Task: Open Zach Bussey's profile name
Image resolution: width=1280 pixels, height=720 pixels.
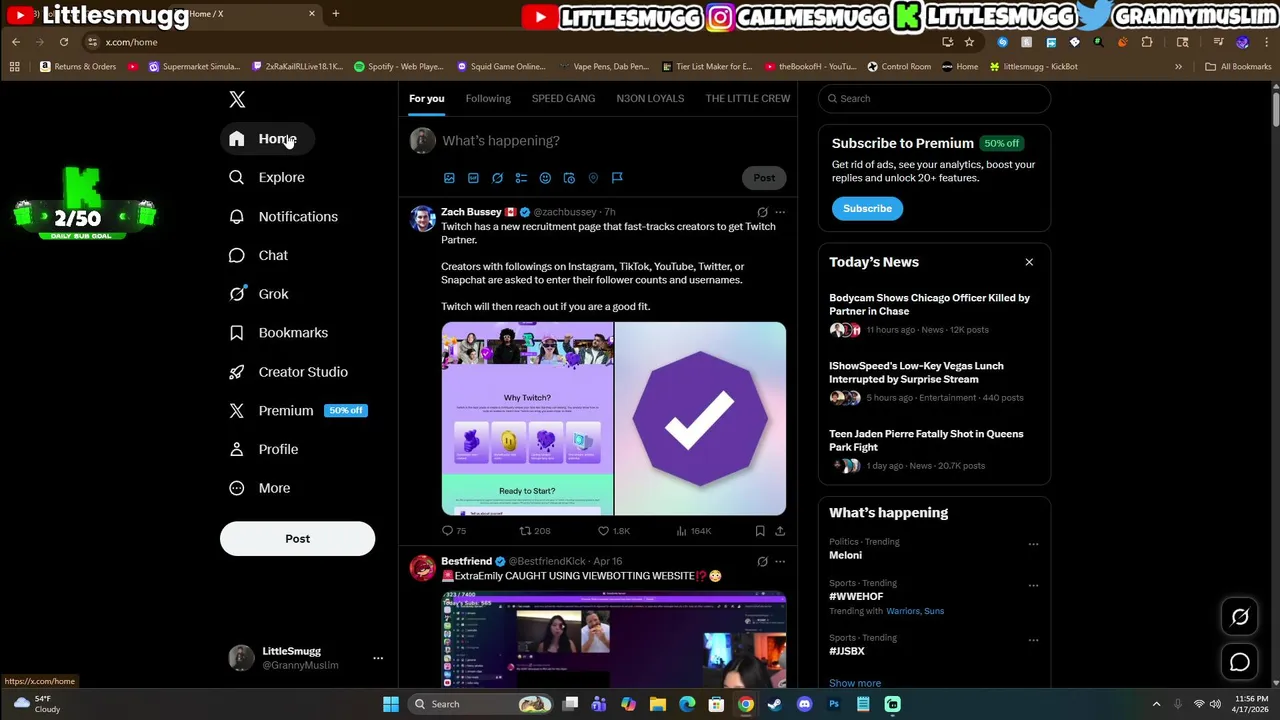Action: click(x=471, y=212)
